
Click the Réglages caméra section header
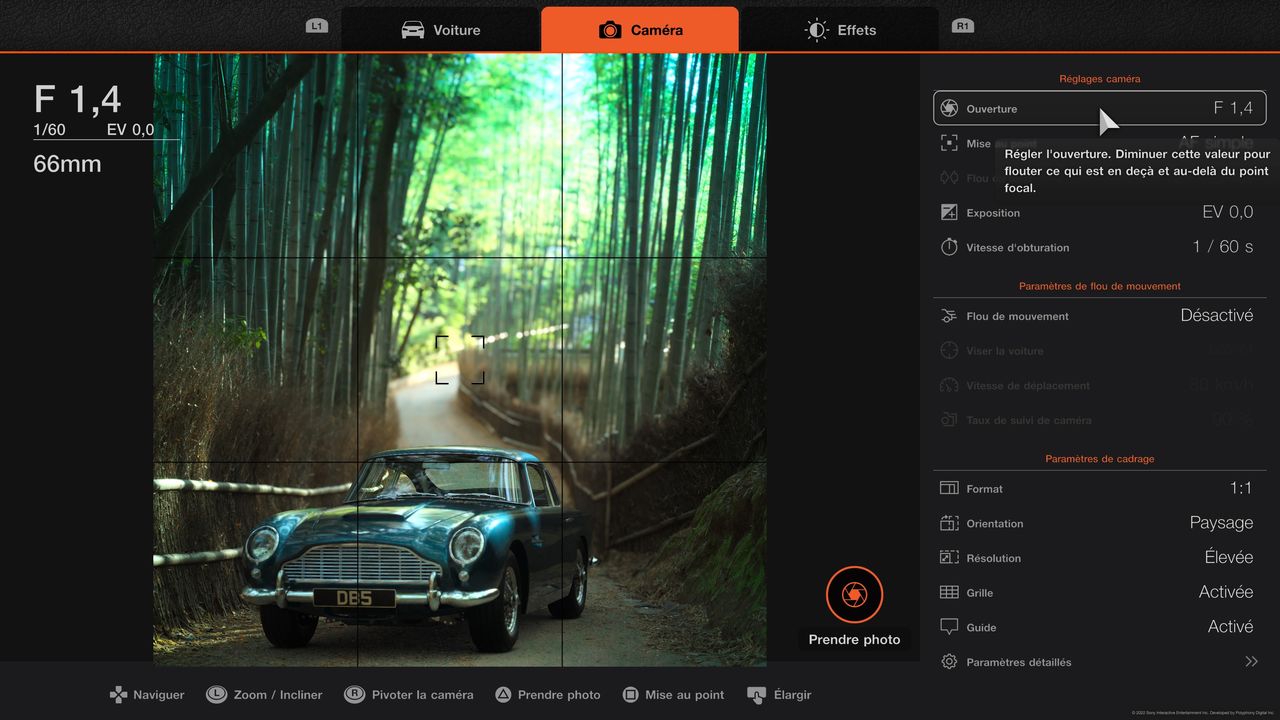1100,78
